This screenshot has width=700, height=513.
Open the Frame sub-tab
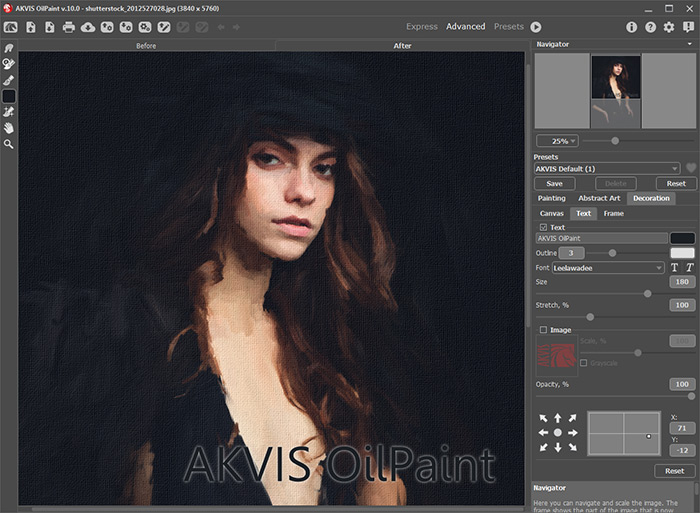coord(613,213)
